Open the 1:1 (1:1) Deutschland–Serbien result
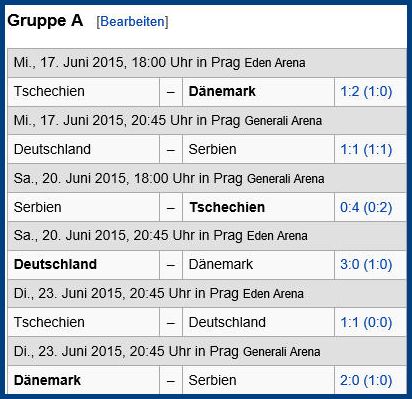This screenshot has height=399, width=412. pos(366,149)
